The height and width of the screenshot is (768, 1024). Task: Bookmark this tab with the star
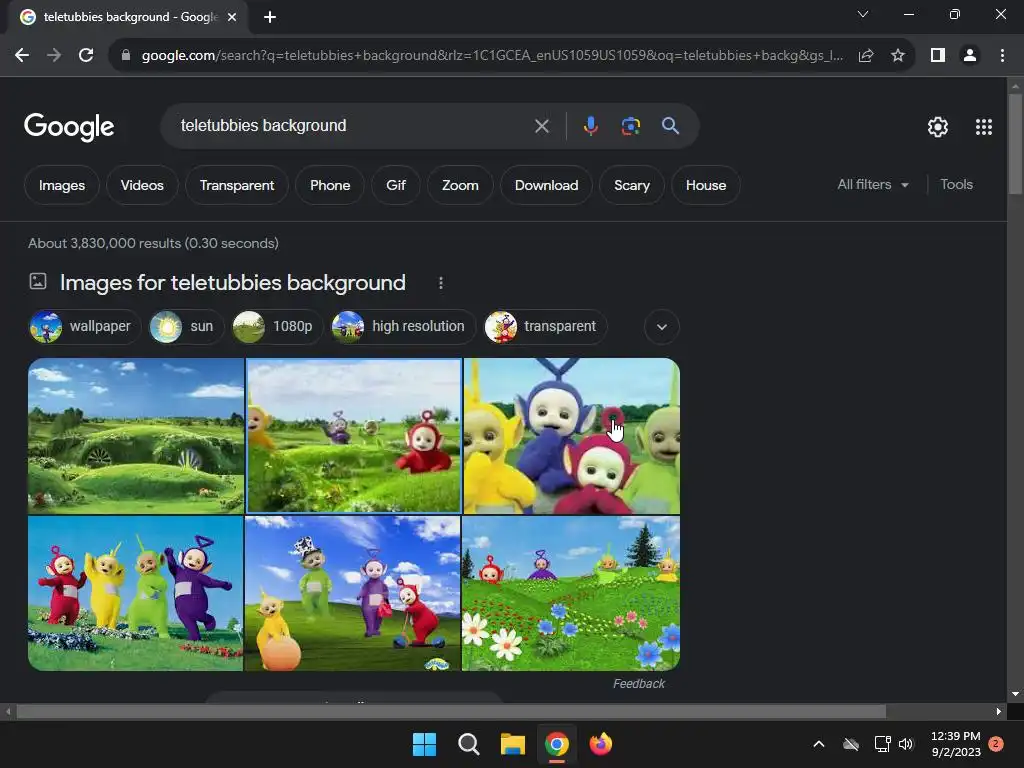click(x=898, y=56)
